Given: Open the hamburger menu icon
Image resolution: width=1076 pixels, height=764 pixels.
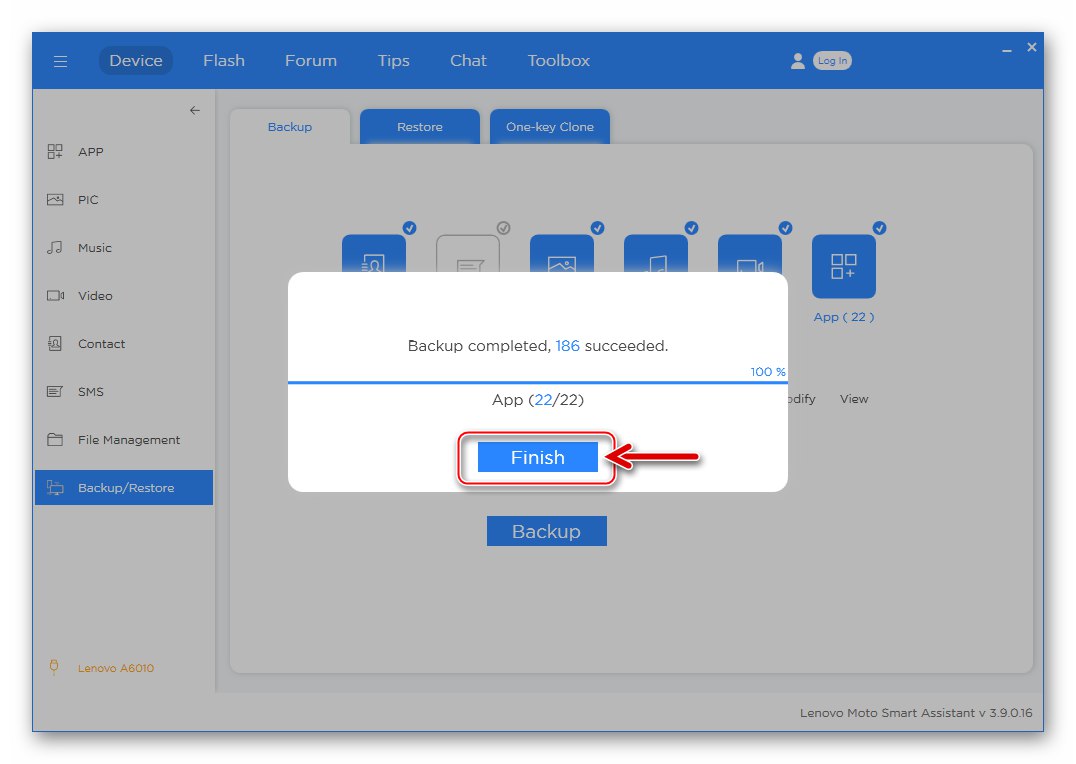Looking at the screenshot, I should pyautogui.click(x=60, y=61).
